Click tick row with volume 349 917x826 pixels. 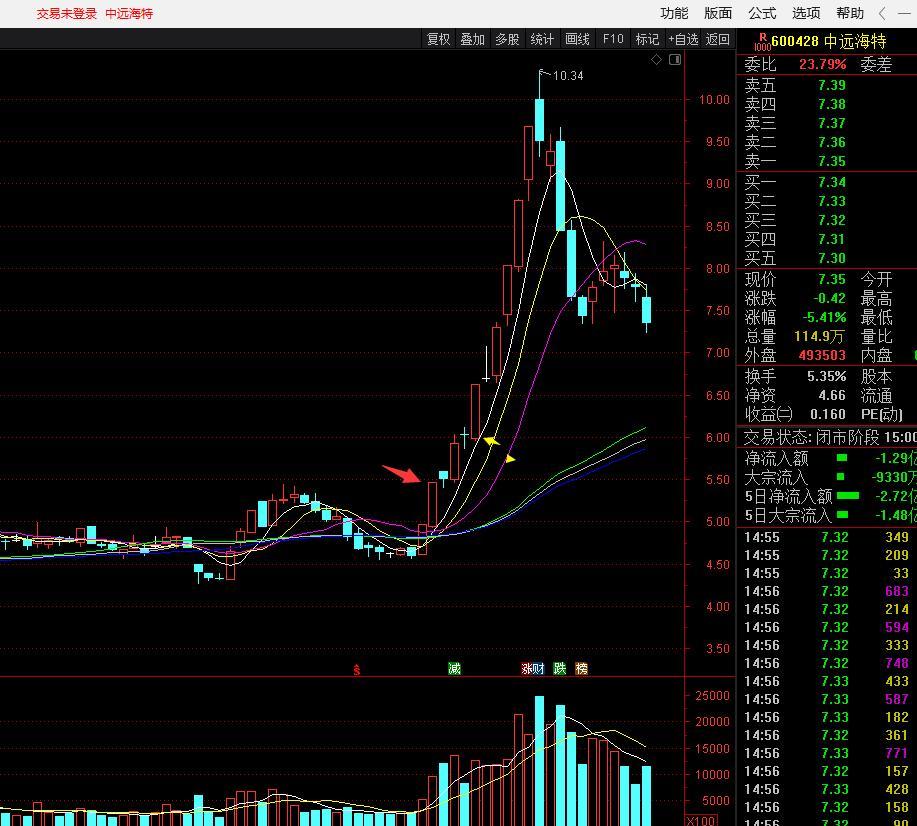click(x=826, y=537)
